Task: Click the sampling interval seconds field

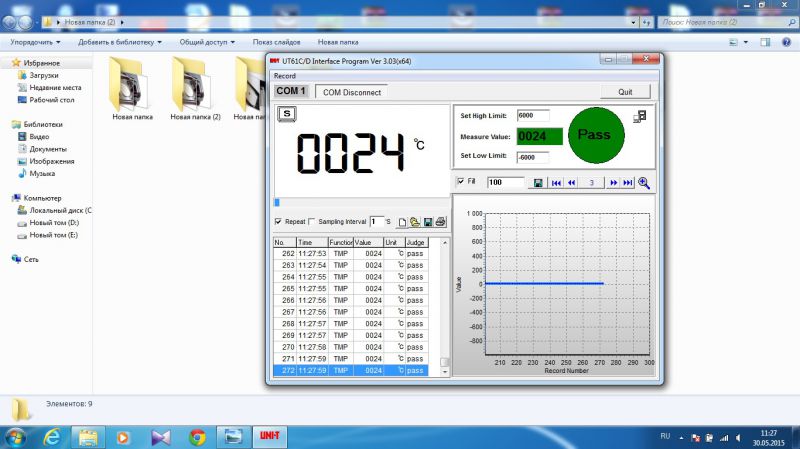Action: tap(377, 221)
